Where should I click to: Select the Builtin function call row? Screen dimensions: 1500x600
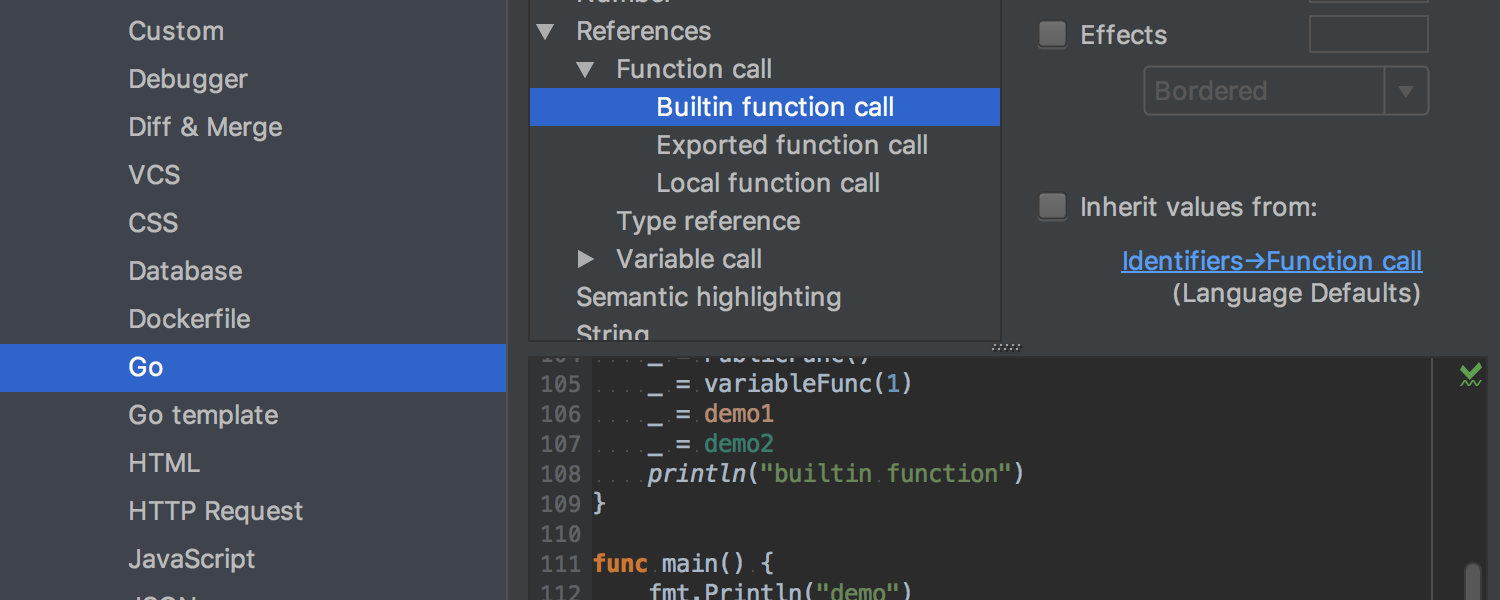(765, 107)
